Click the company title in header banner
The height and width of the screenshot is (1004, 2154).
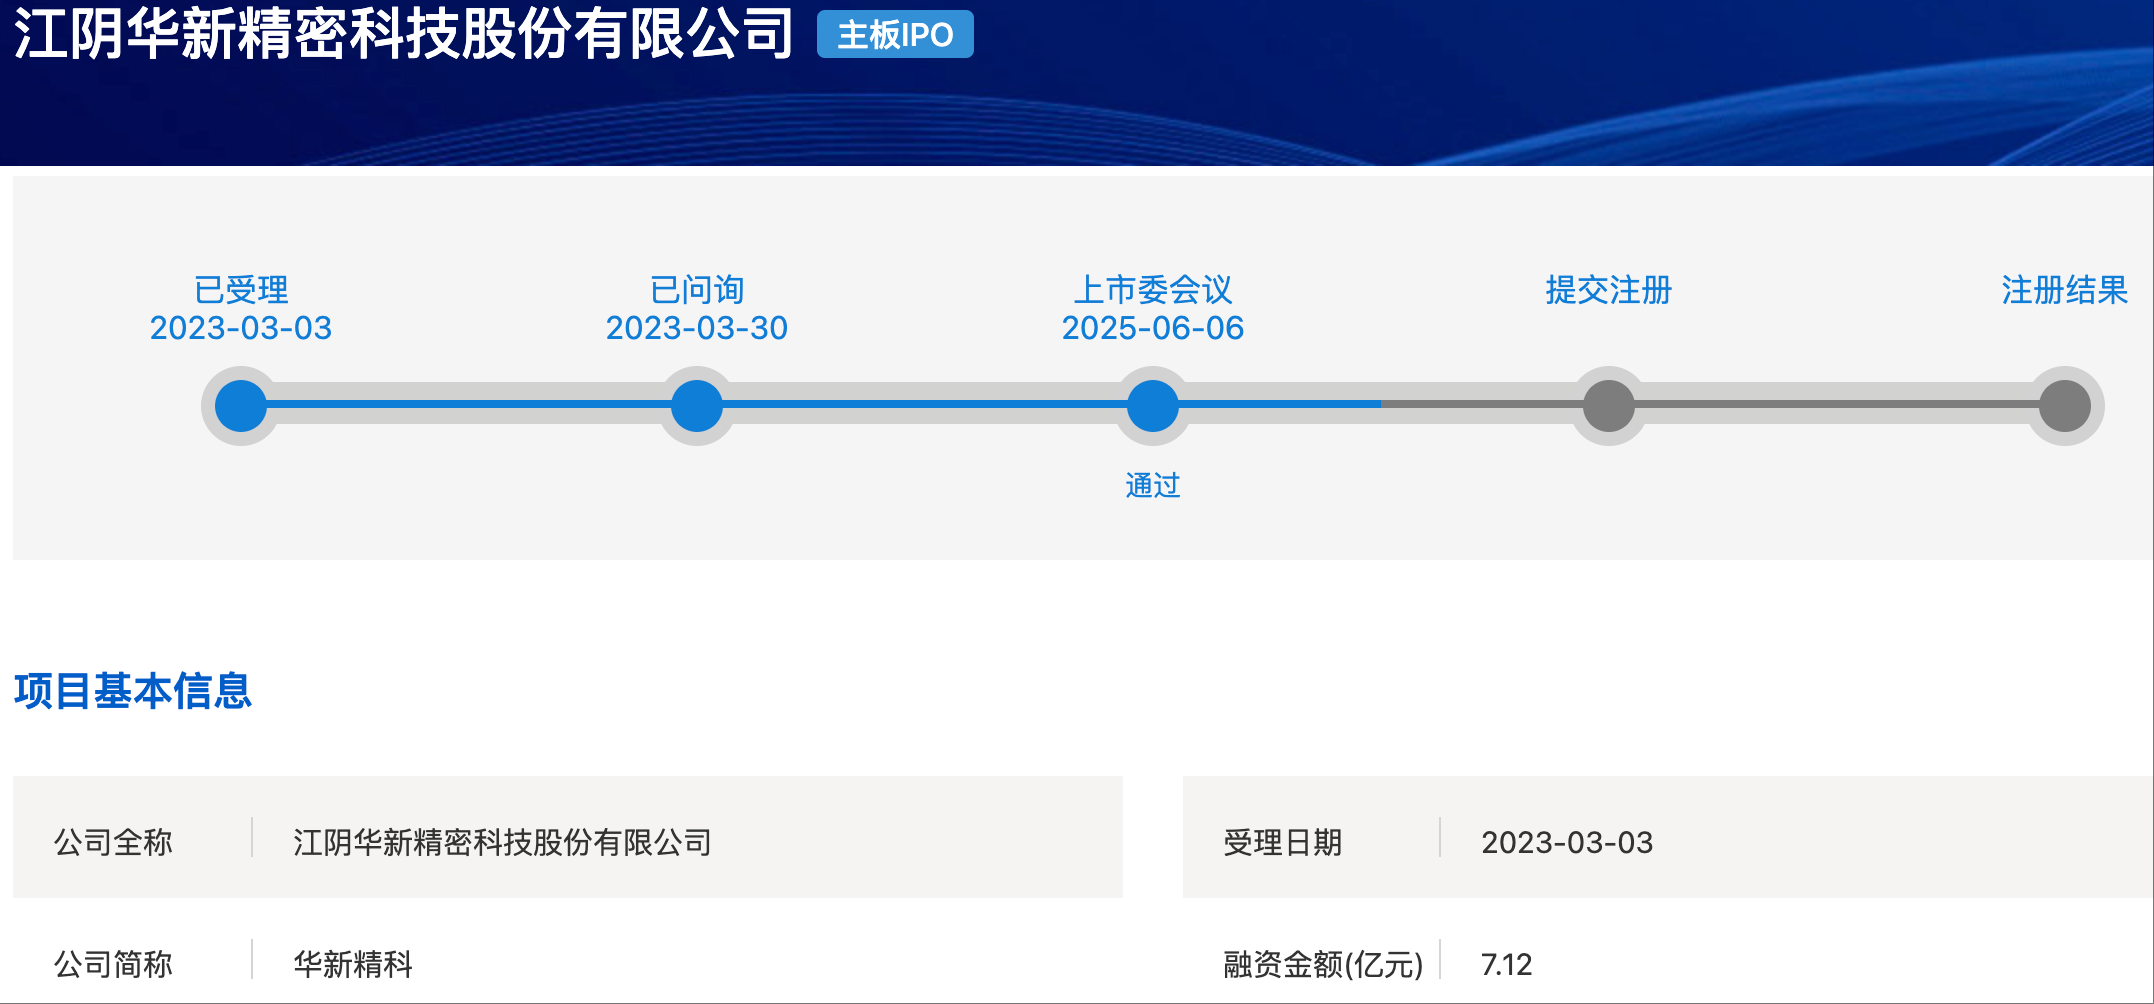pyautogui.click(x=404, y=33)
